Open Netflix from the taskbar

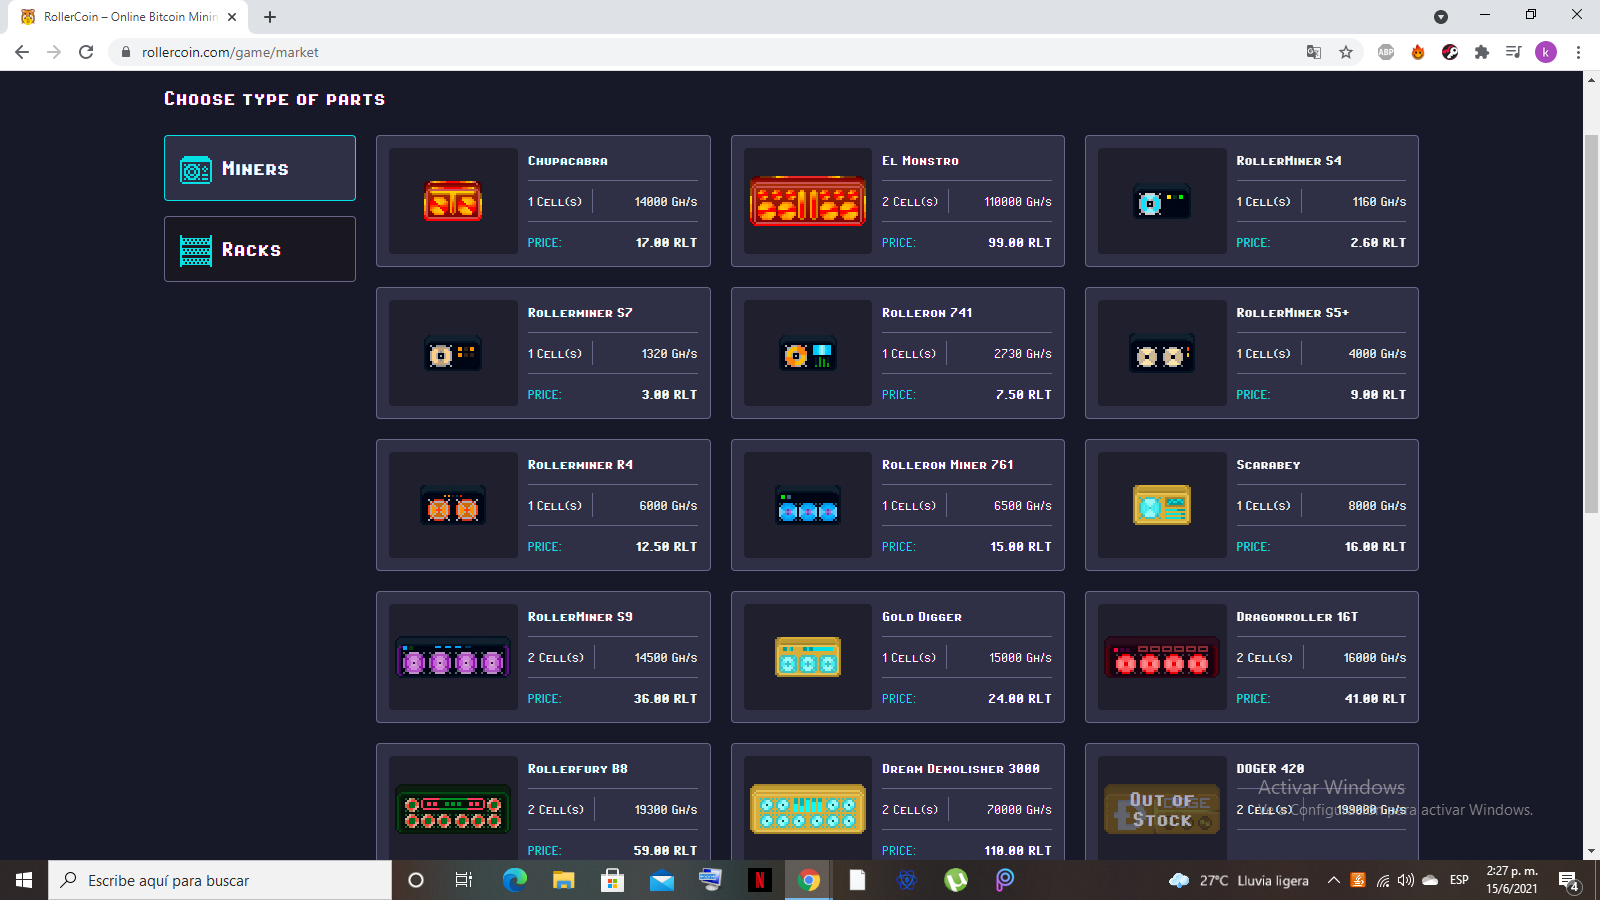tap(759, 880)
